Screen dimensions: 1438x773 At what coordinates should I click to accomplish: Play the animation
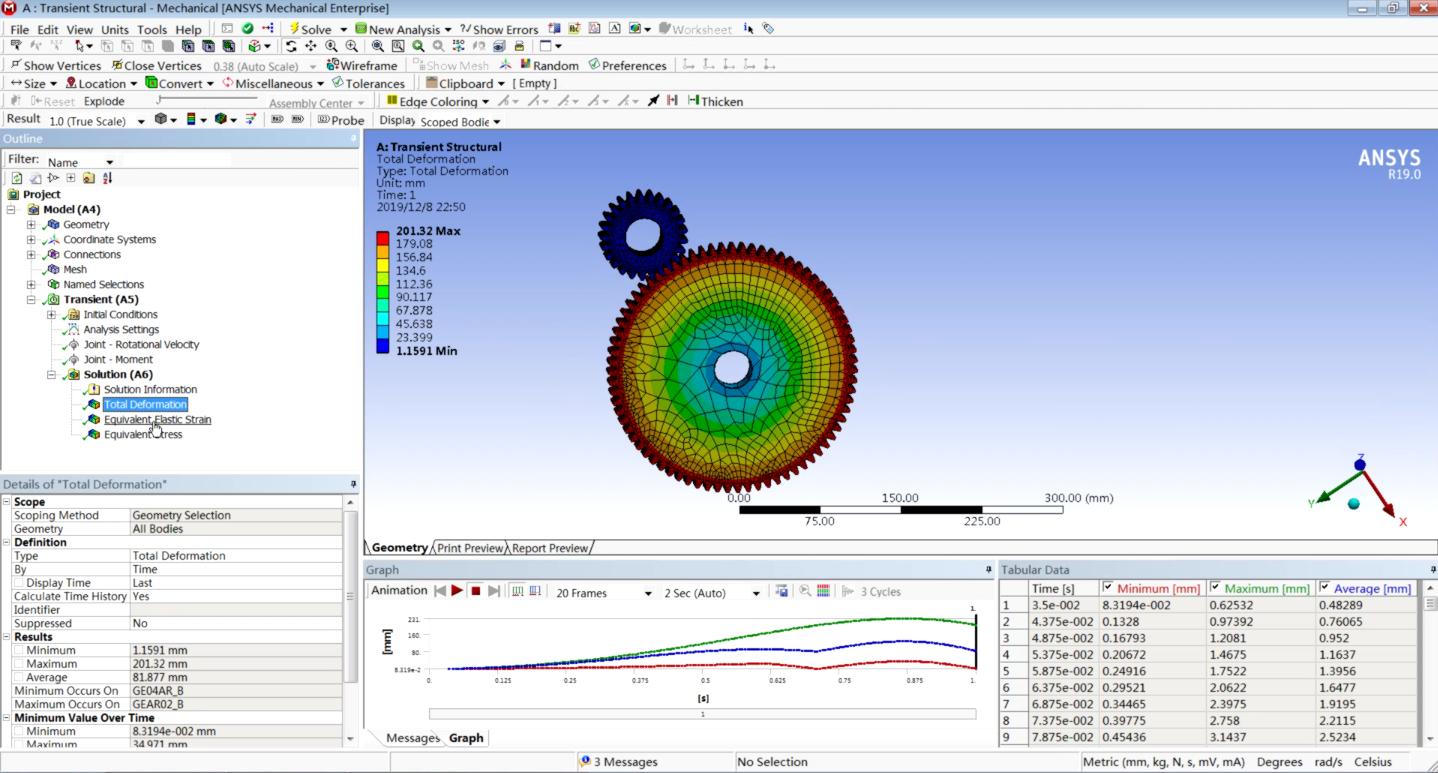pyautogui.click(x=457, y=591)
